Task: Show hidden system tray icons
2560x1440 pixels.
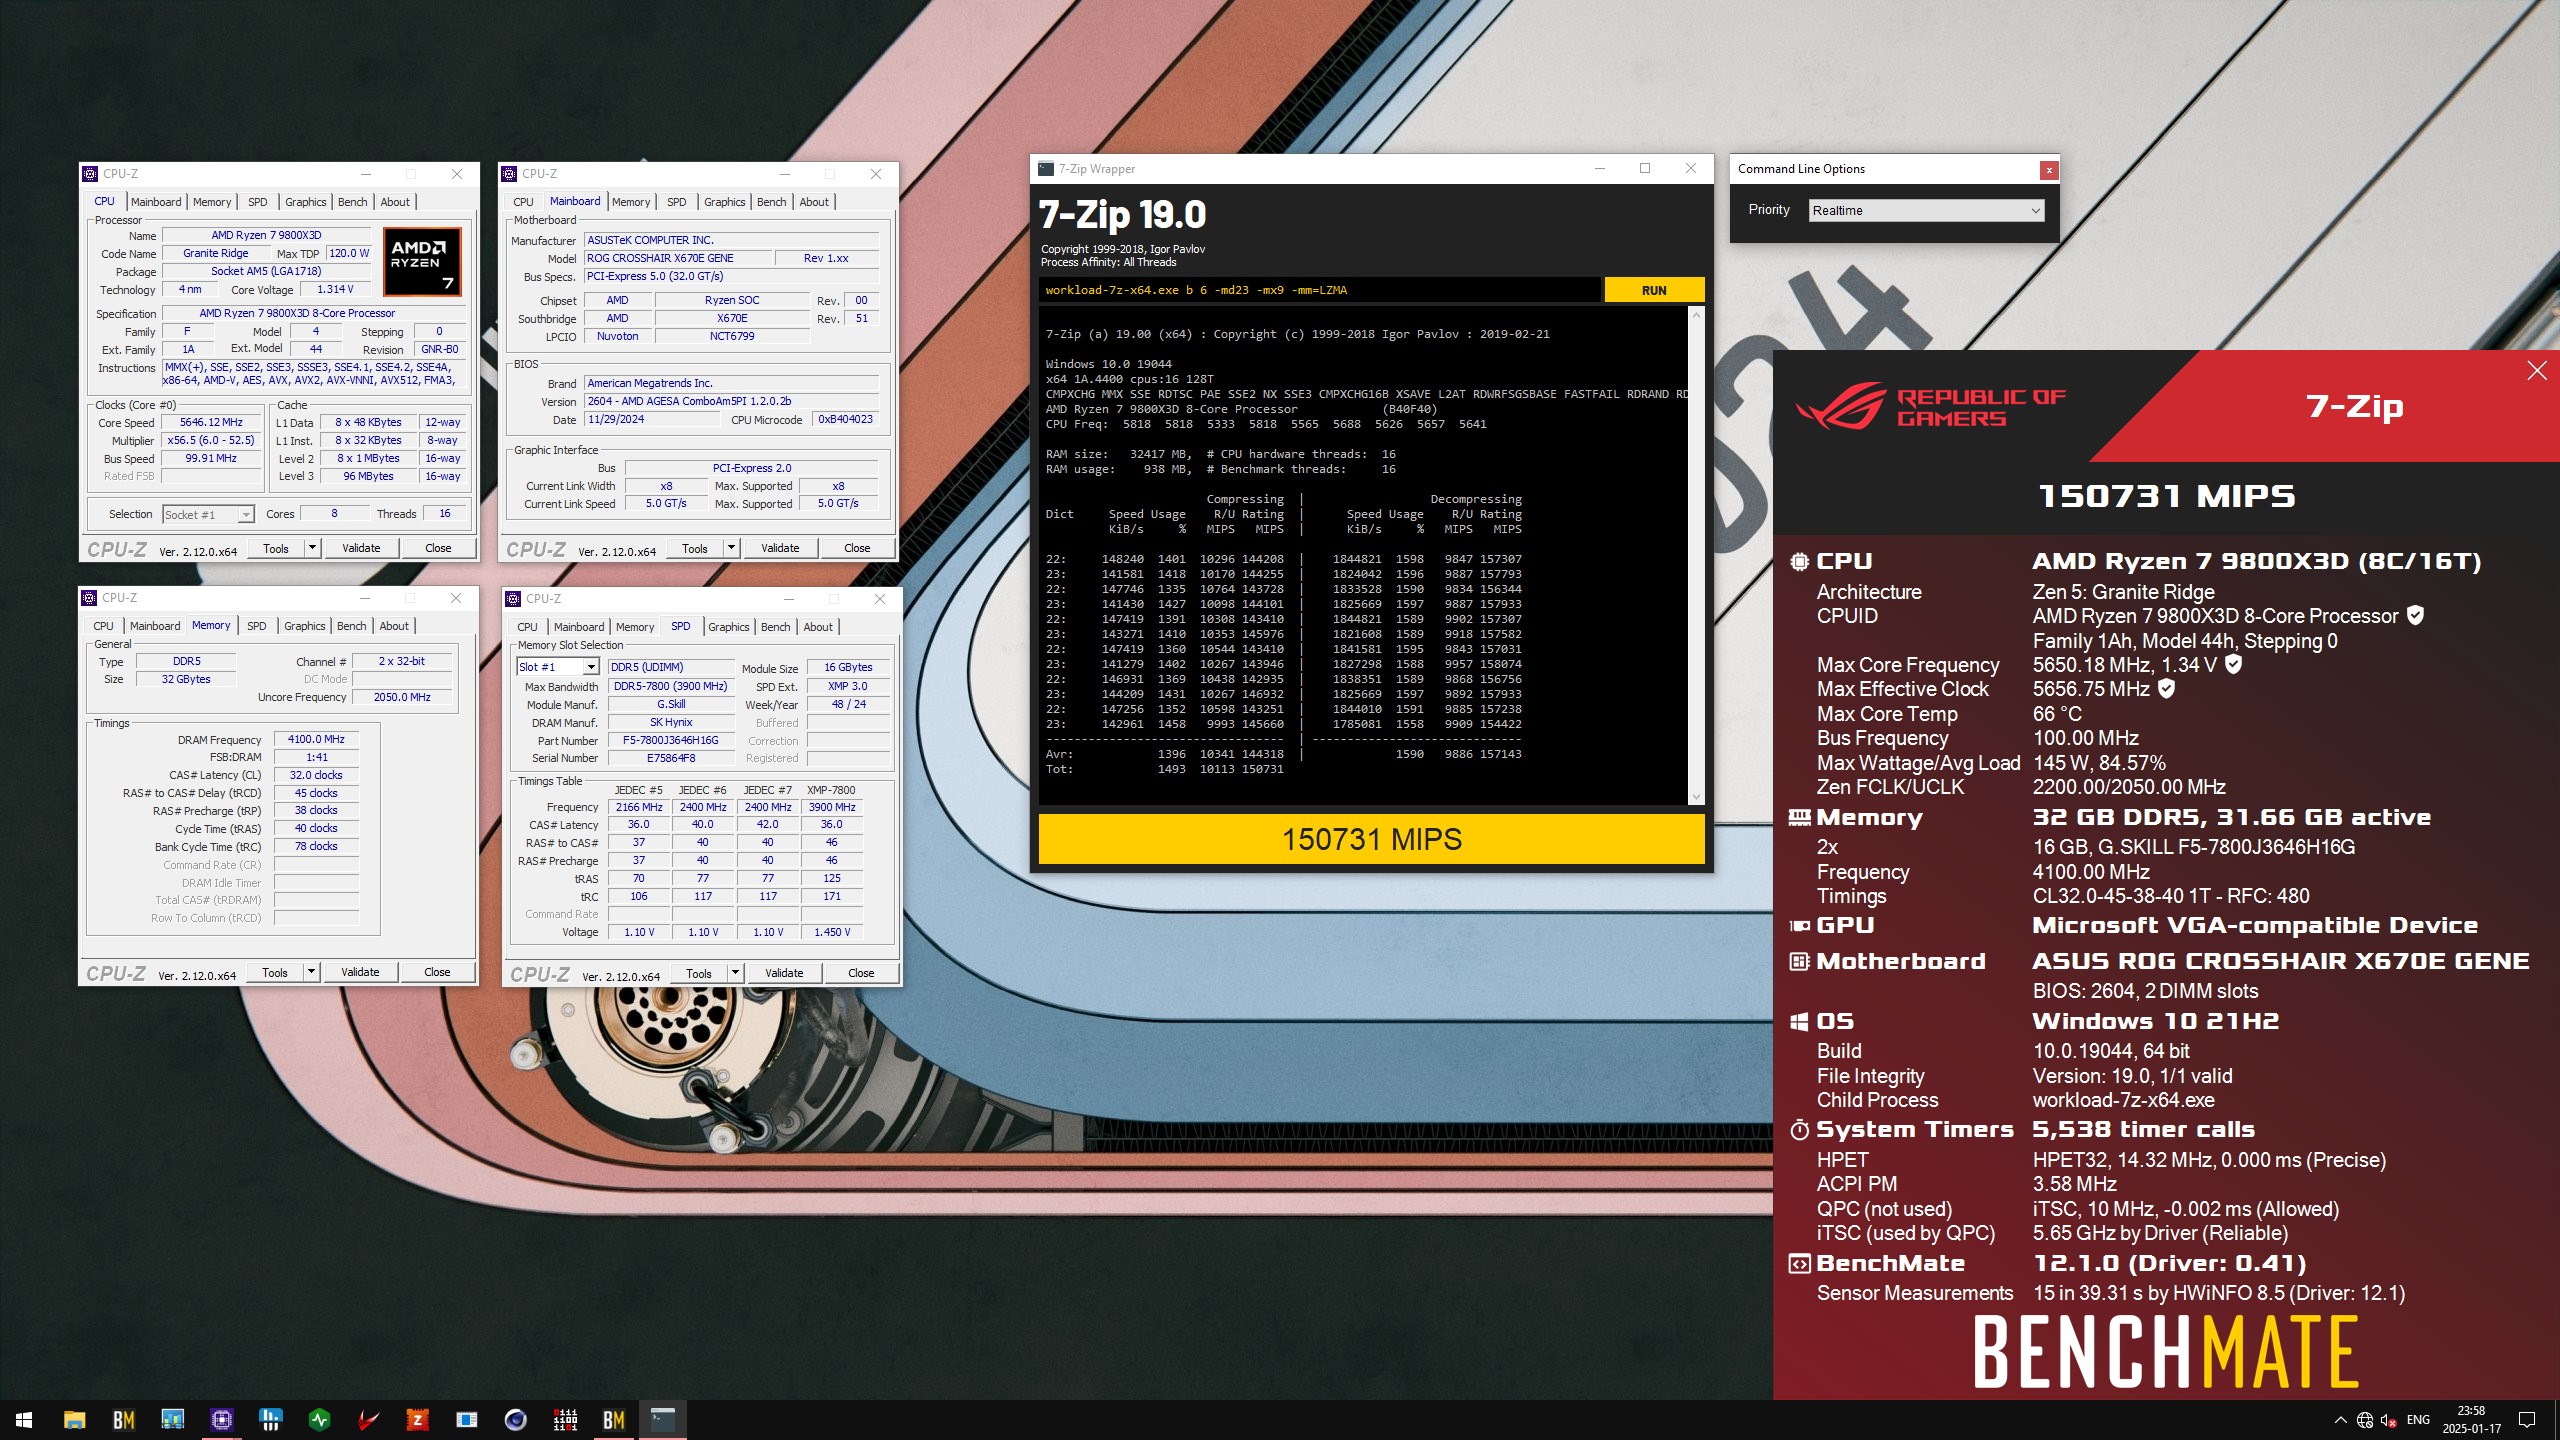Action: [2340, 1420]
